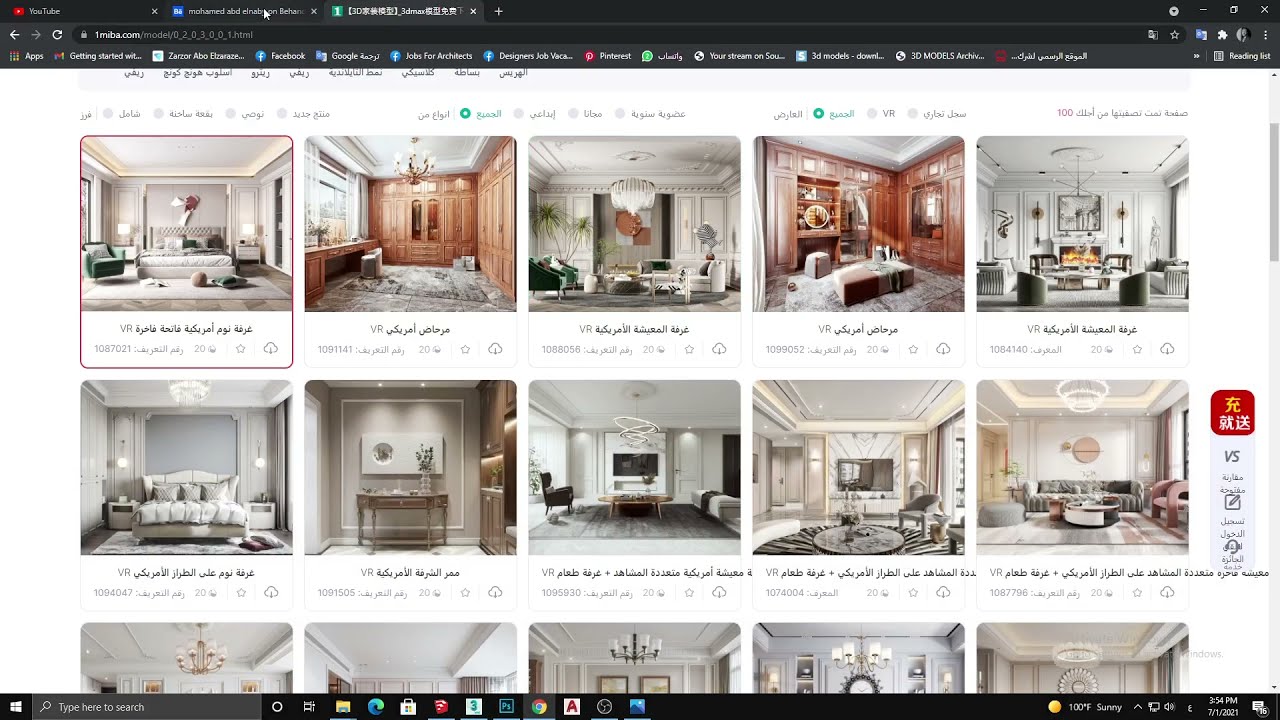Favorite the model with ID 1095930
The width and height of the screenshot is (1280, 720).
pos(689,593)
